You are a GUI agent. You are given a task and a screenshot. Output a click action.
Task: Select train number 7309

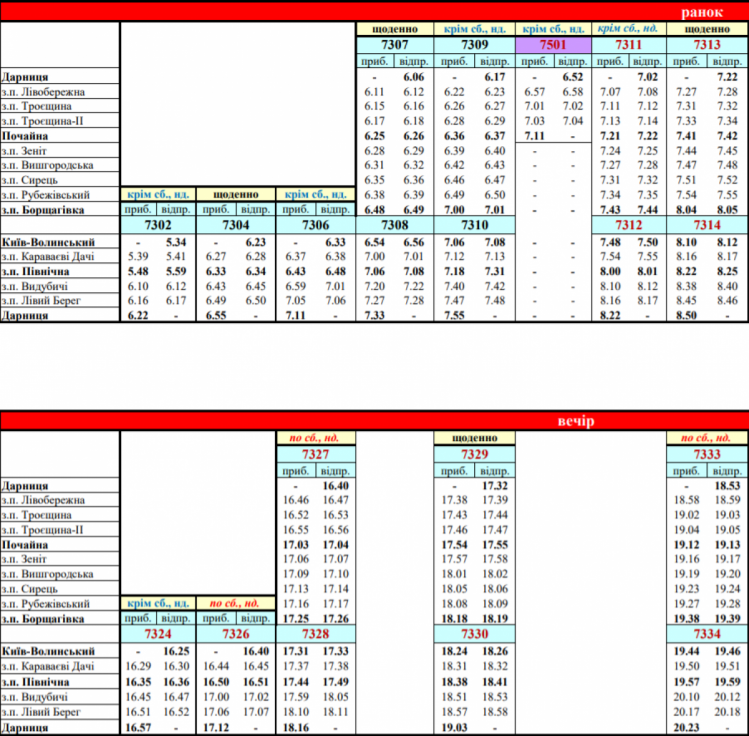474,45
